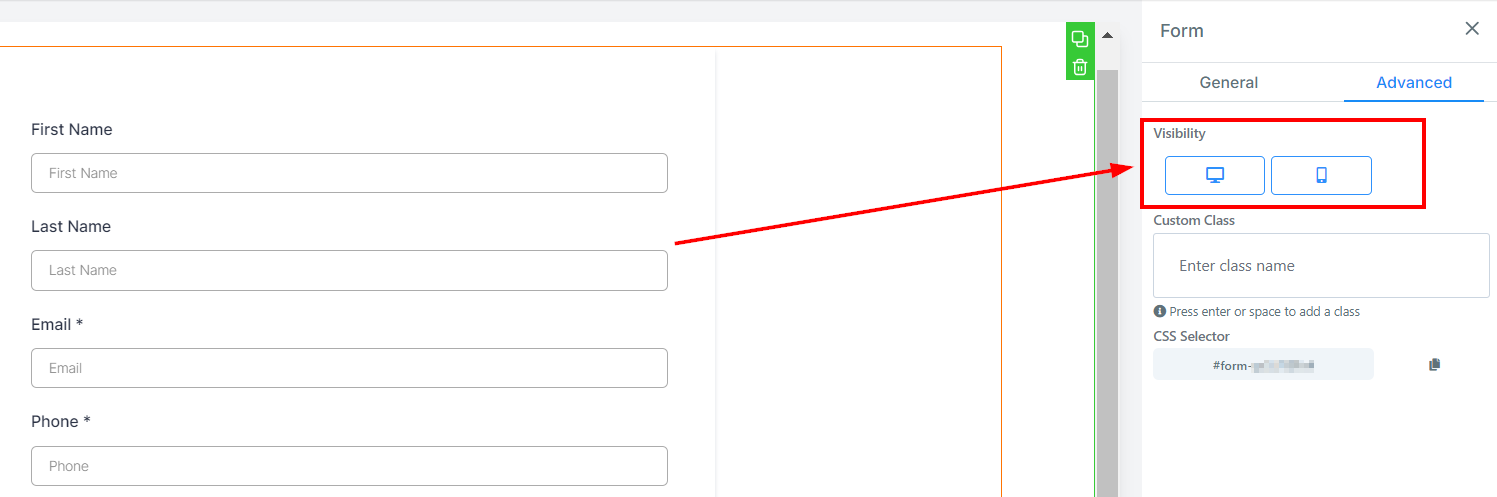The height and width of the screenshot is (497, 1497).
Task: Delete the form using the trash icon
Action: 1080,67
